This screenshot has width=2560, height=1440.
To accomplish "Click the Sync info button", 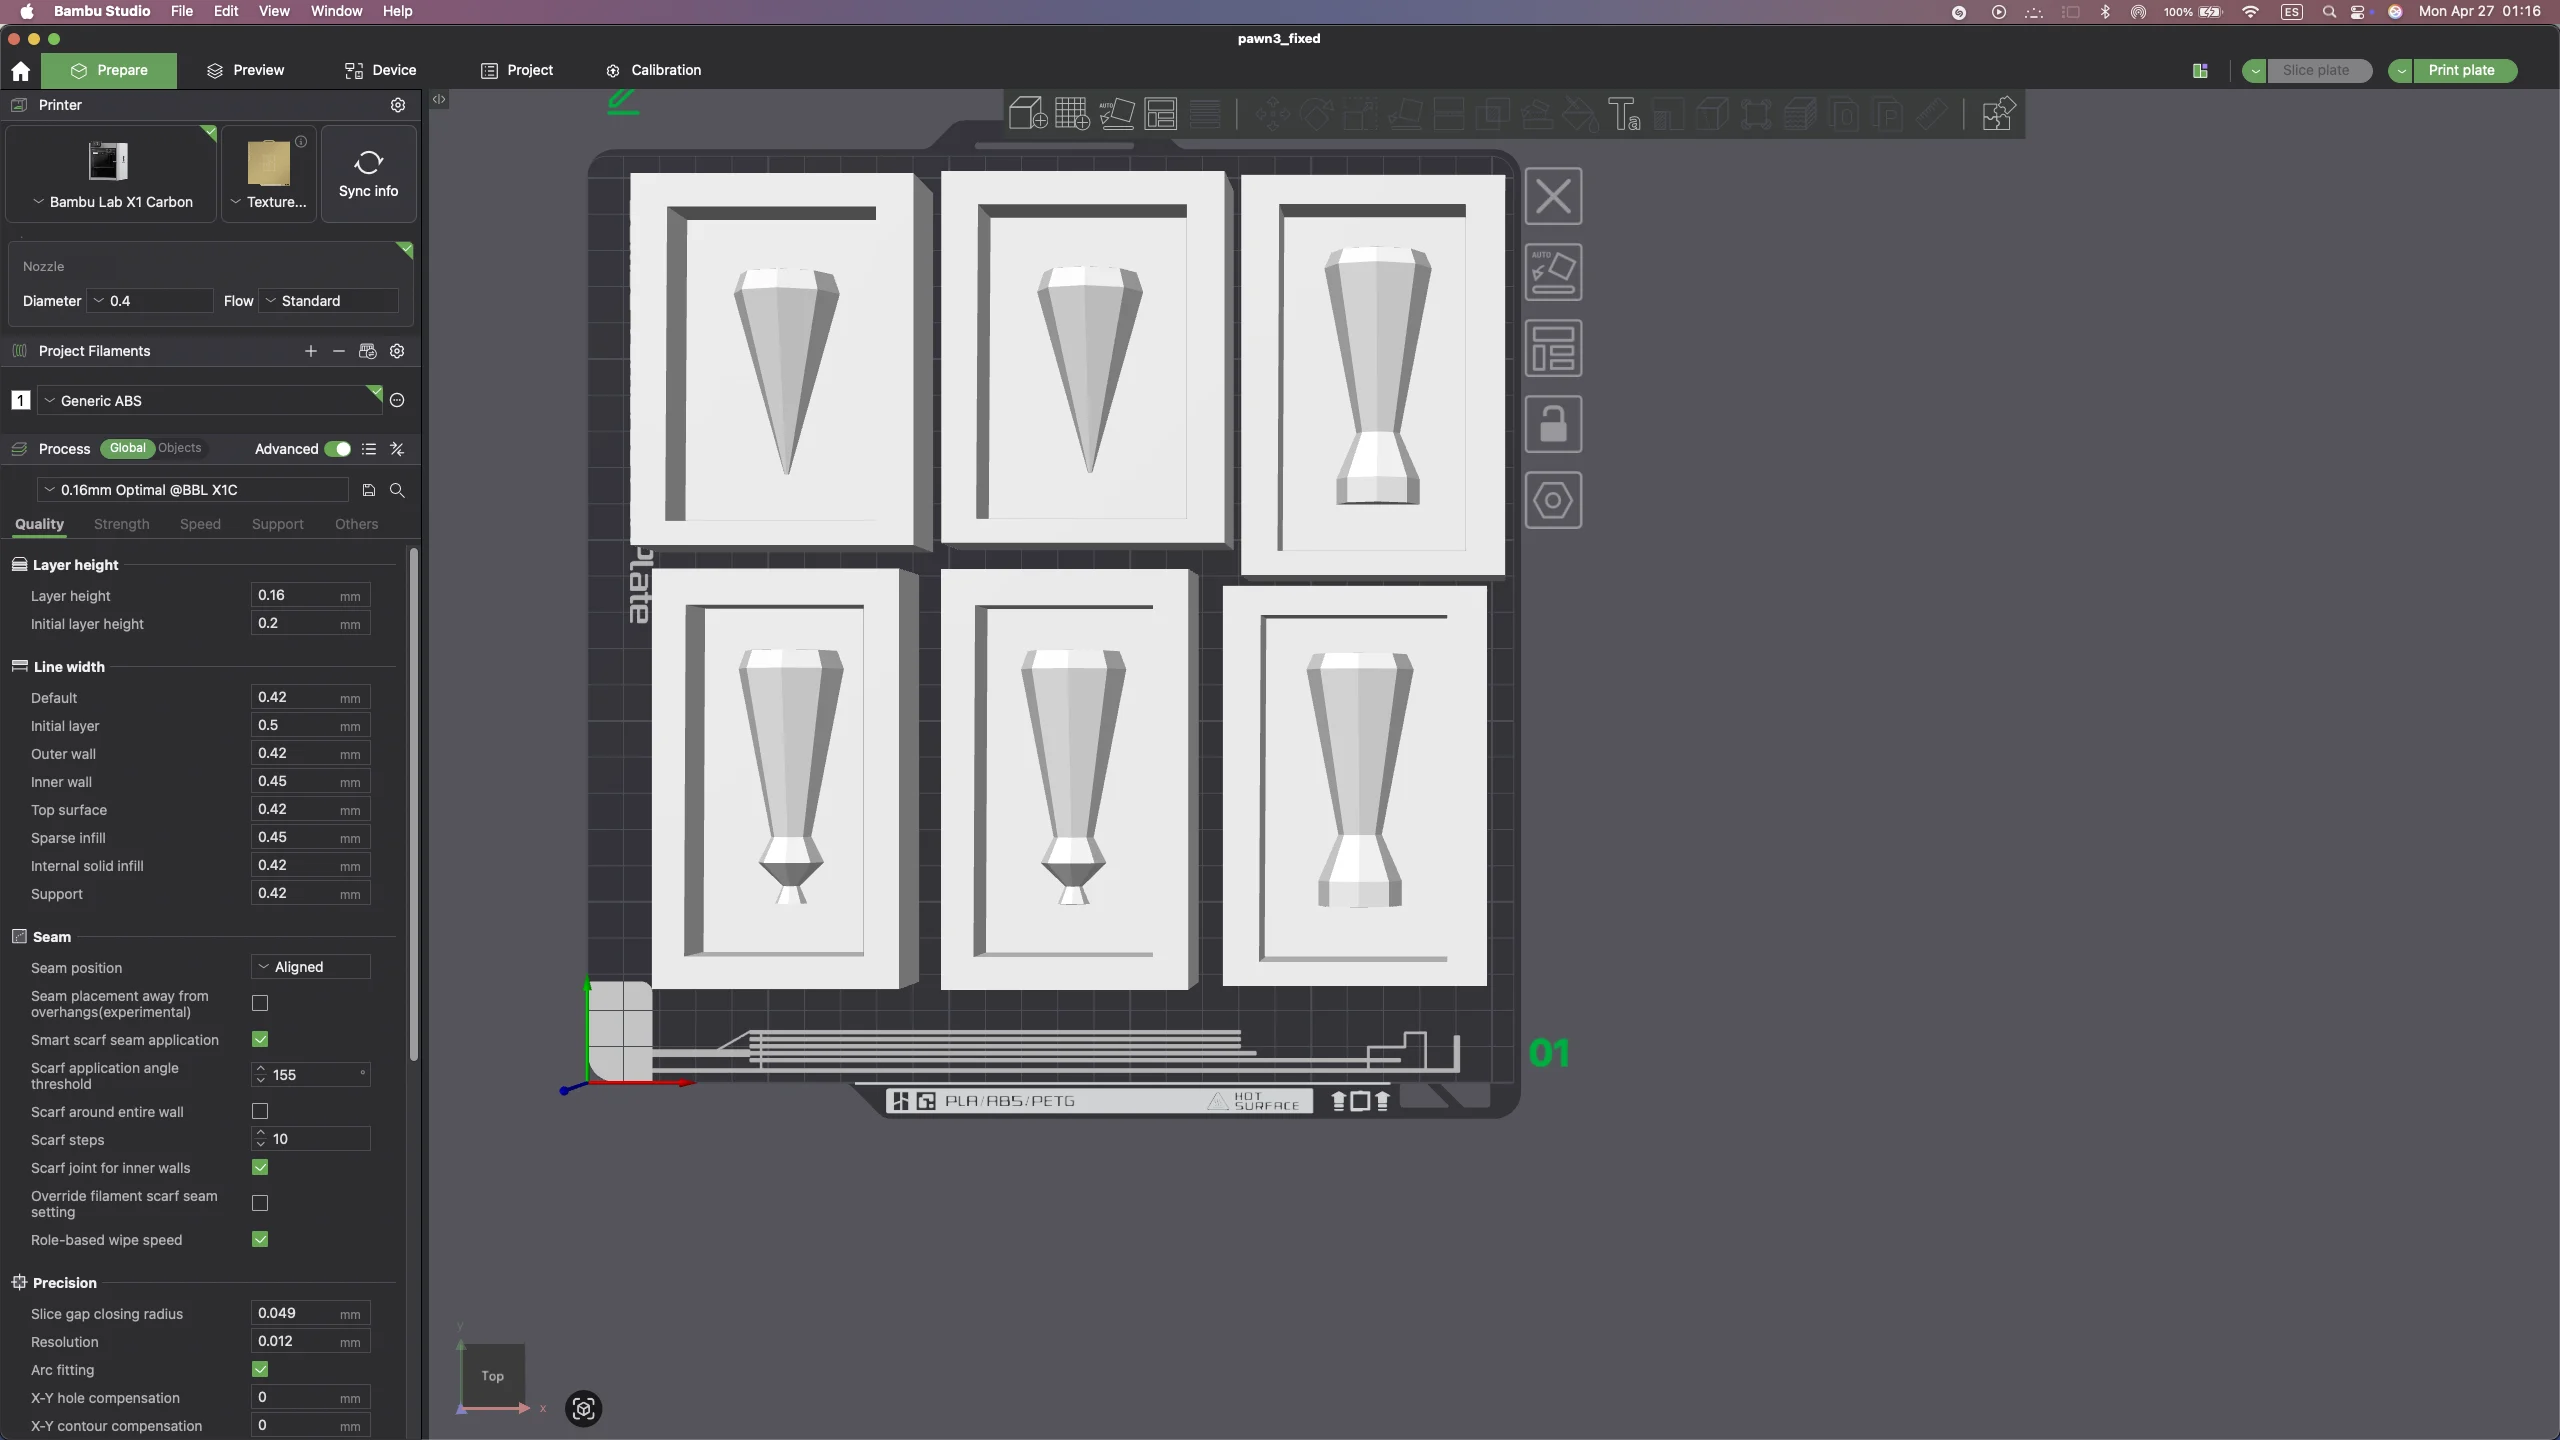I will click(x=369, y=173).
